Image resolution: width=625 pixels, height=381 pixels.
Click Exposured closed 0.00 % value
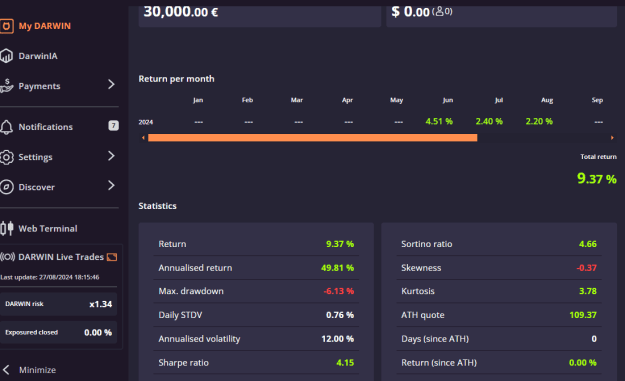[x=98, y=332]
